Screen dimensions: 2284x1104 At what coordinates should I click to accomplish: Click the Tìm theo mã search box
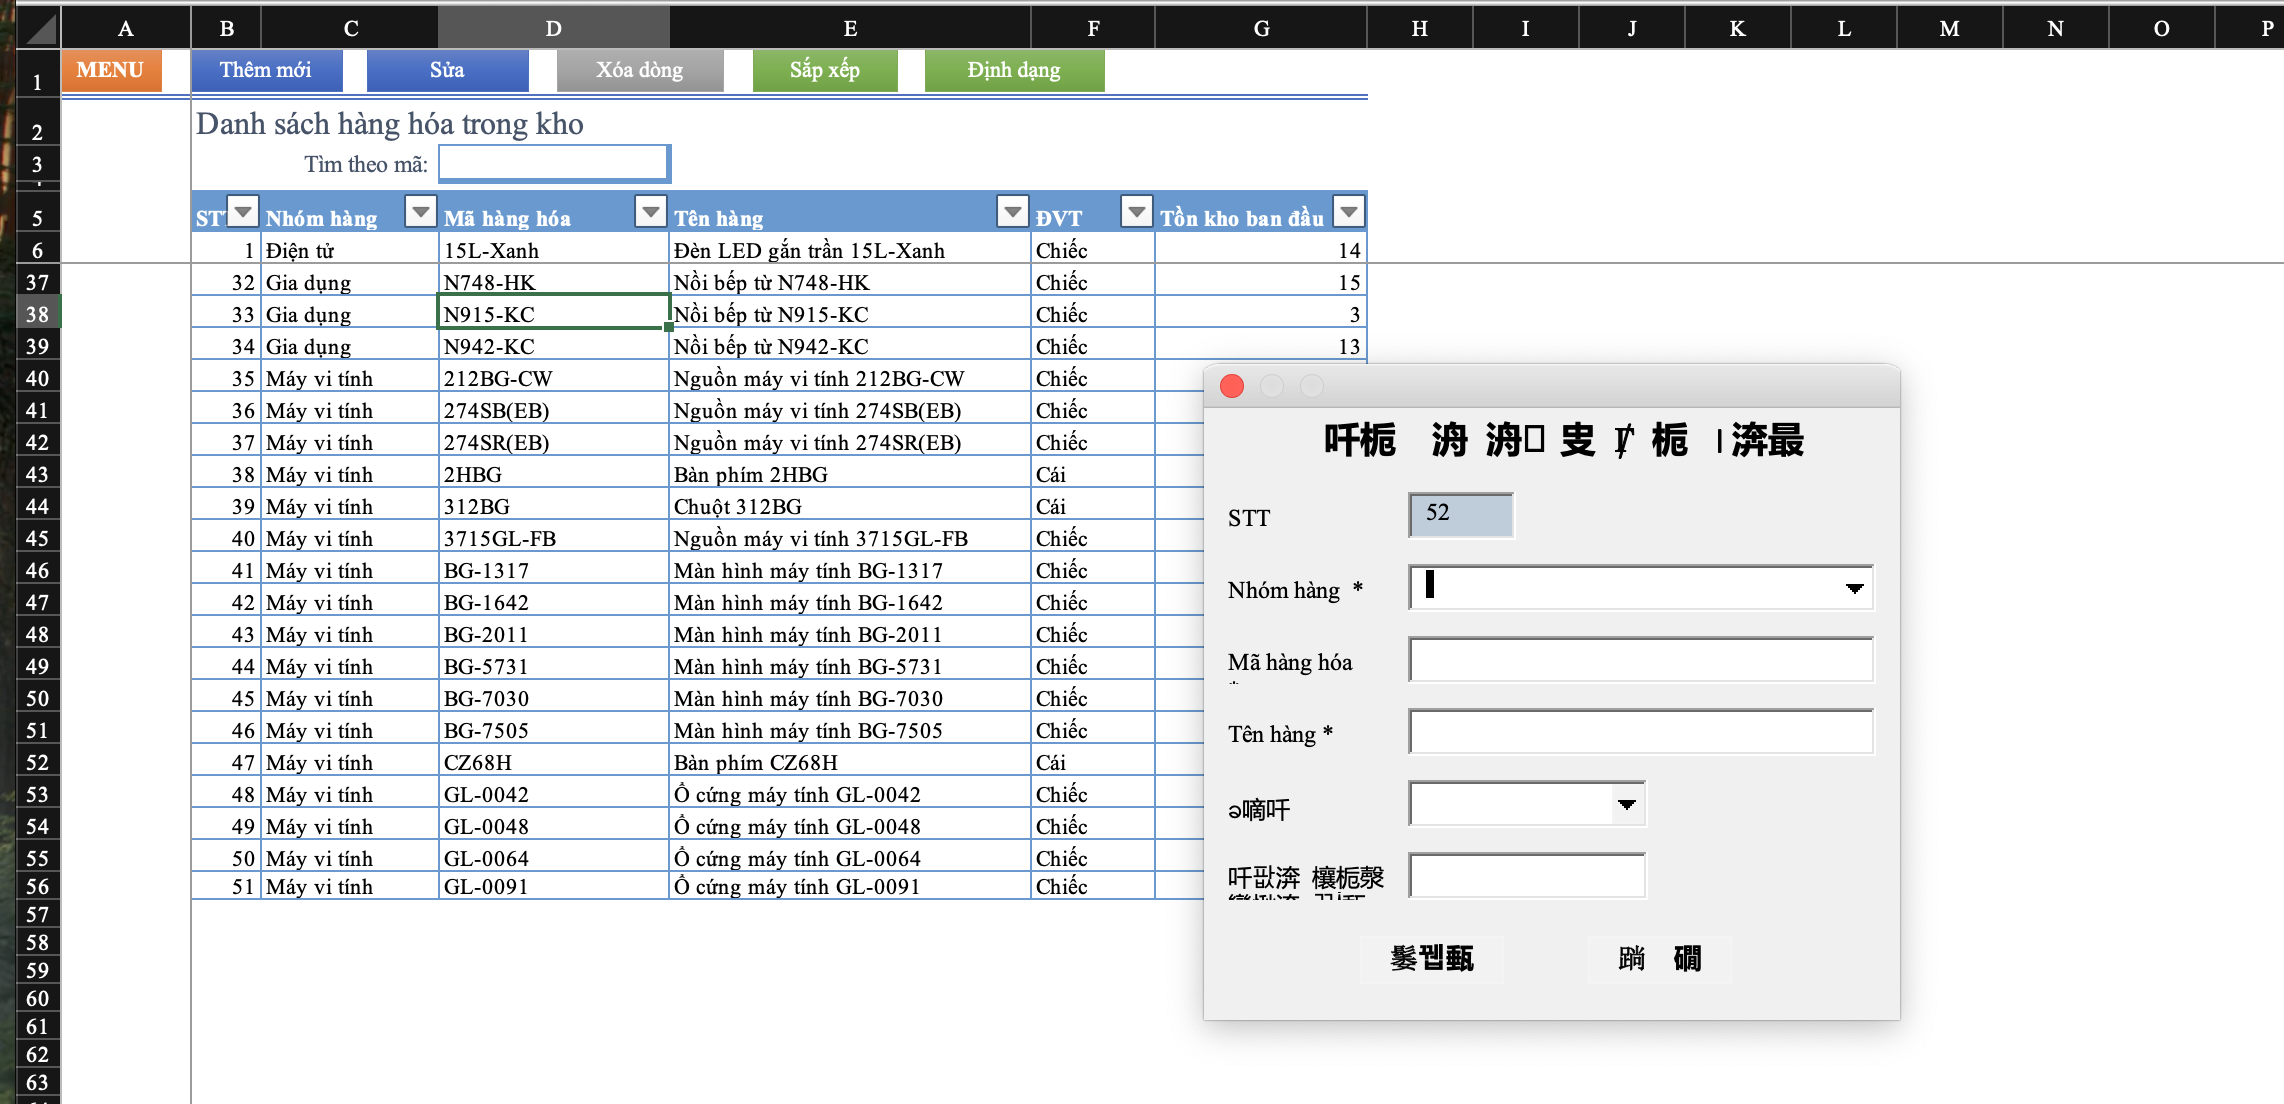pyautogui.click(x=553, y=164)
